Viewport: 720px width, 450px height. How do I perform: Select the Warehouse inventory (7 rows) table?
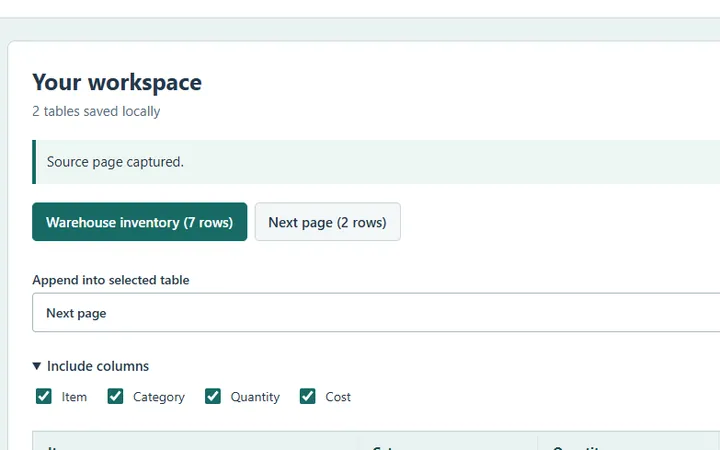click(x=140, y=222)
